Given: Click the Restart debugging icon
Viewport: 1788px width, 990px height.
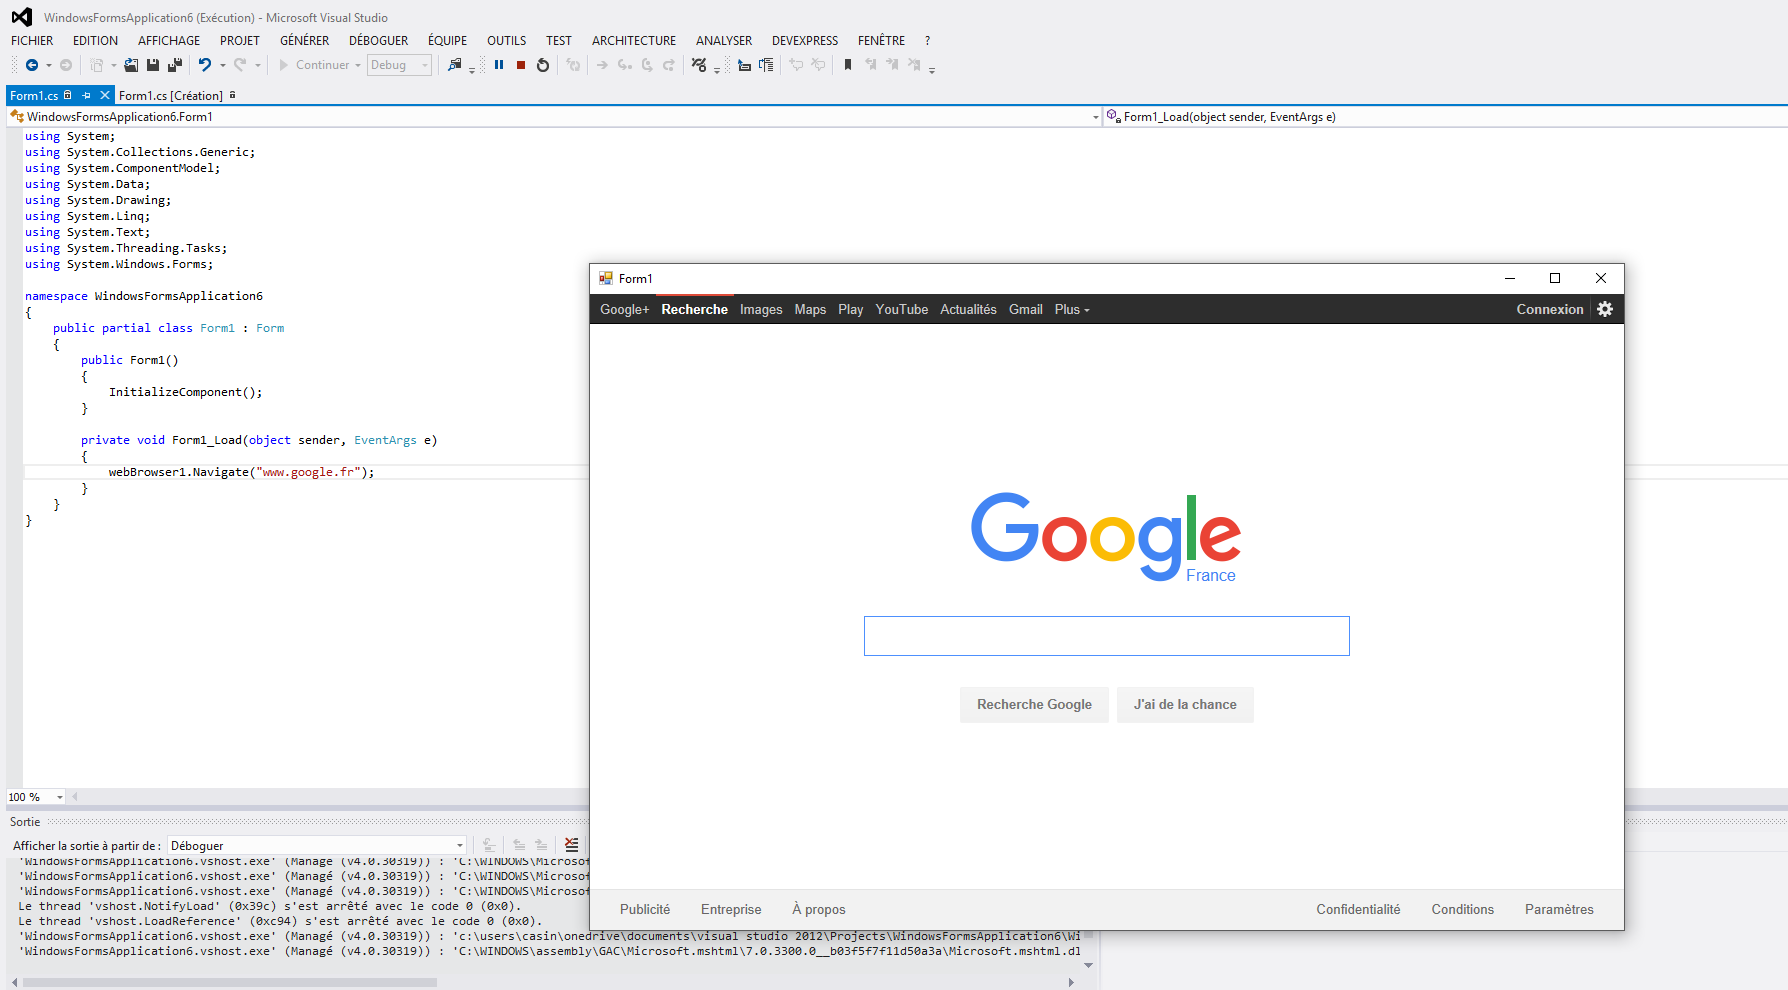Looking at the screenshot, I should coord(543,65).
